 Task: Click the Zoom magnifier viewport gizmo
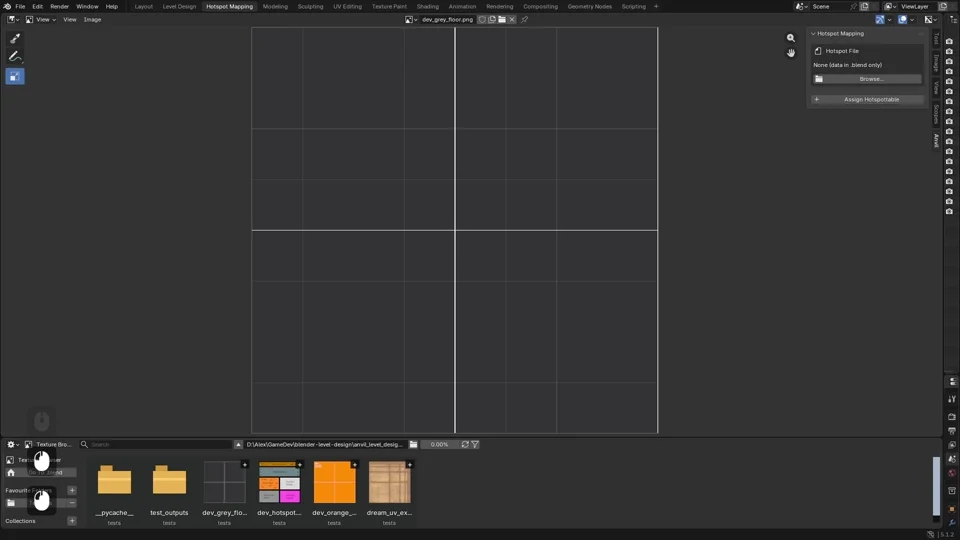[x=791, y=38]
